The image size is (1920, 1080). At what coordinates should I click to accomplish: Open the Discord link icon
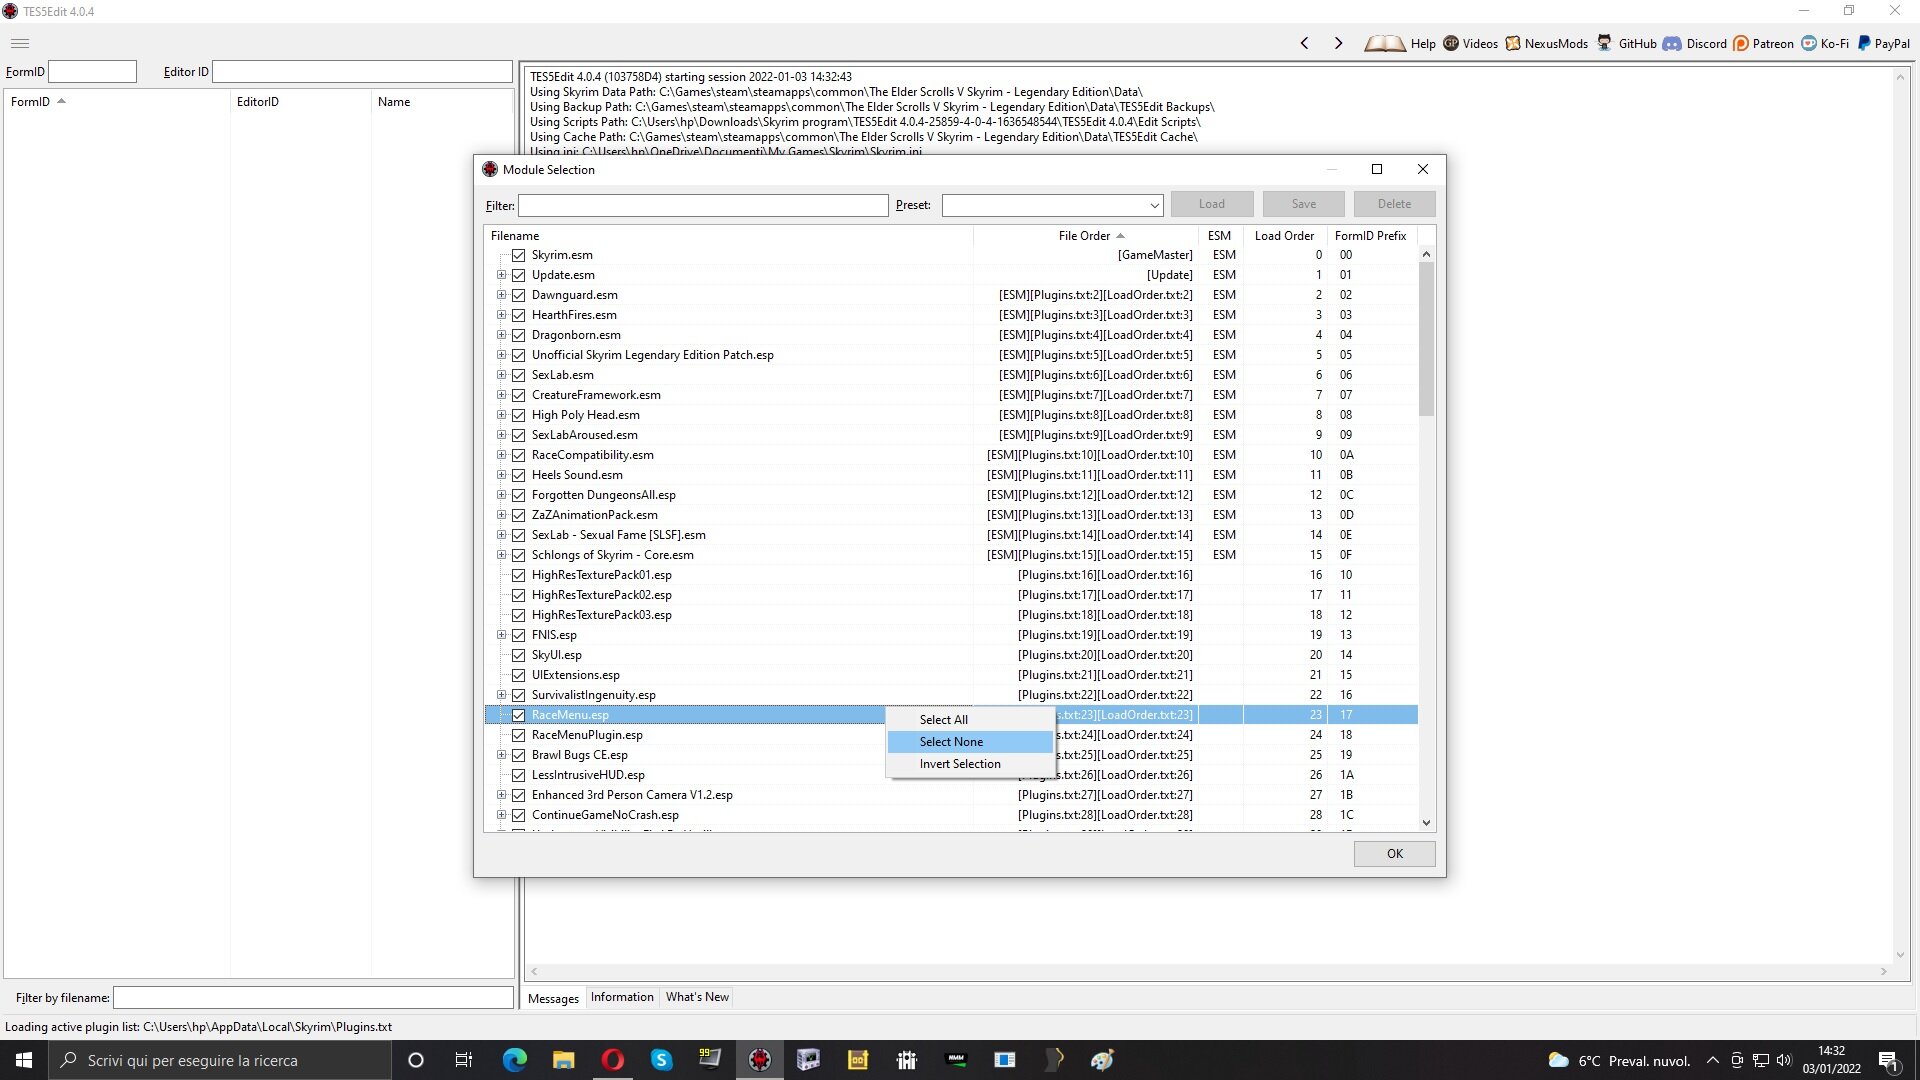click(1672, 43)
